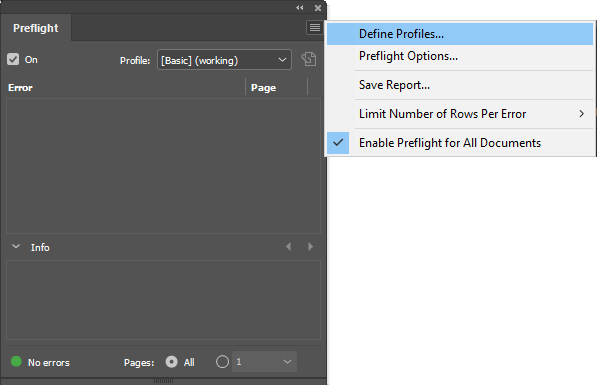The image size is (597, 385).
Task: Go to next error info arrow
Action: pos(310,247)
